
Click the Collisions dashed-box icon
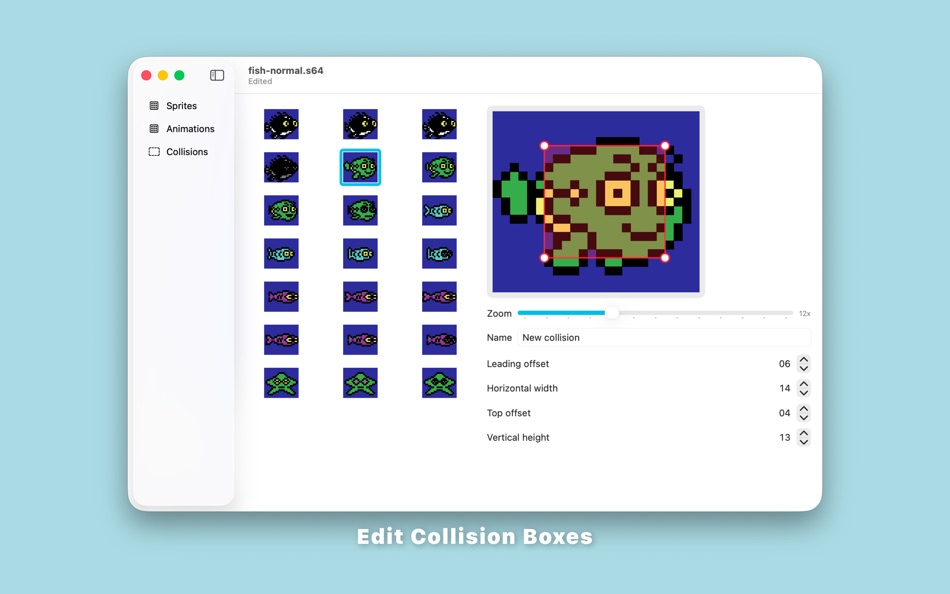155,151
